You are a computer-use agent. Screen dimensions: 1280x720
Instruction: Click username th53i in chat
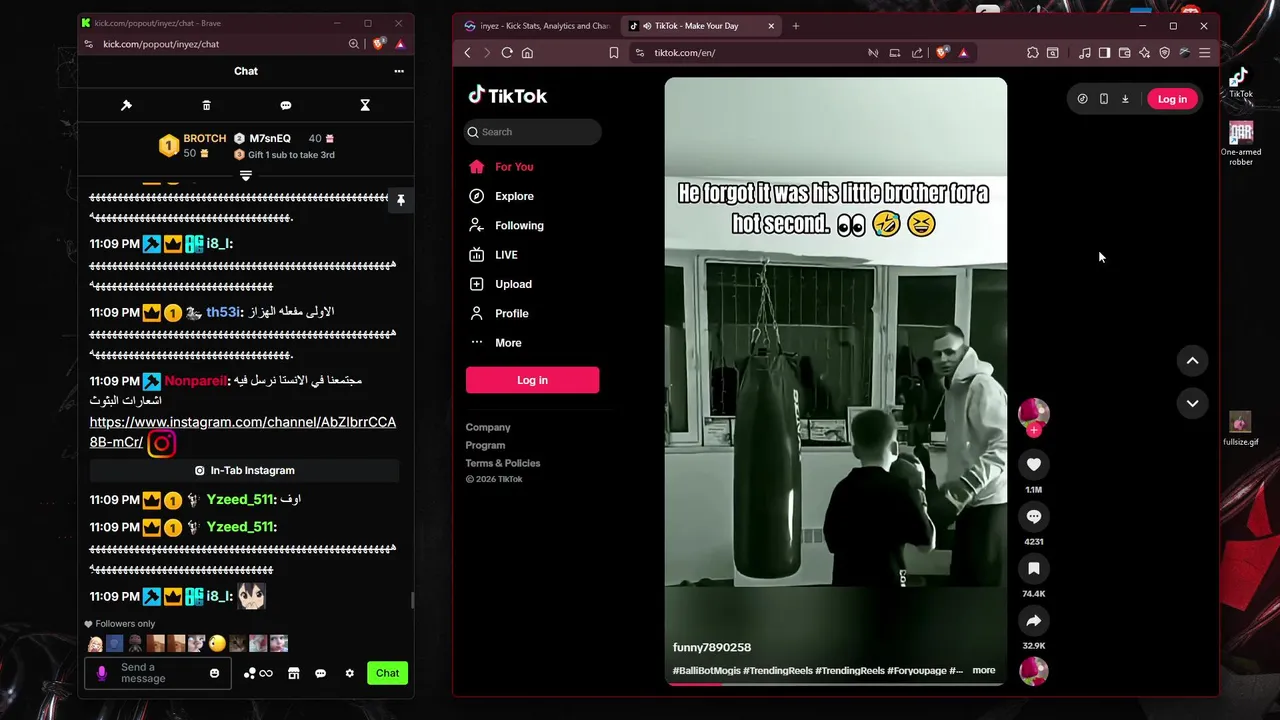[222, 312]
